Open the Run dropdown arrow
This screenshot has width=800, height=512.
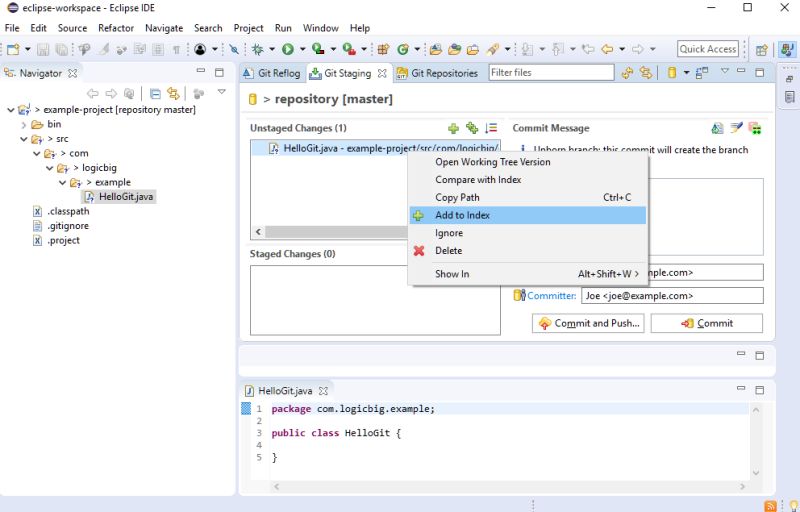[303, 49]
